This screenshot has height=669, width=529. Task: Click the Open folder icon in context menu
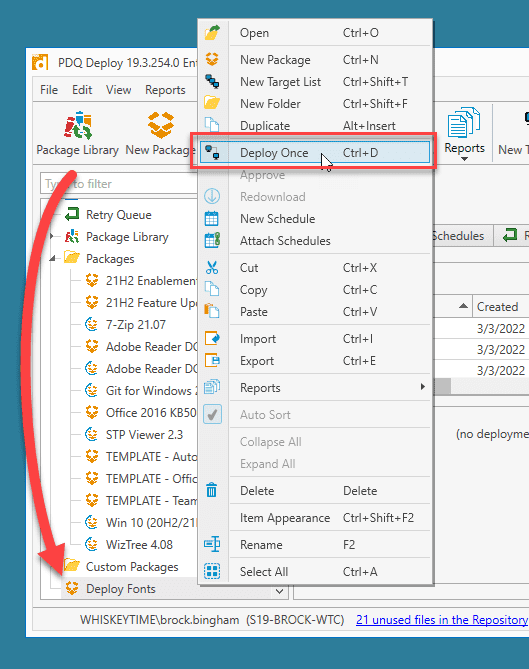212,33
